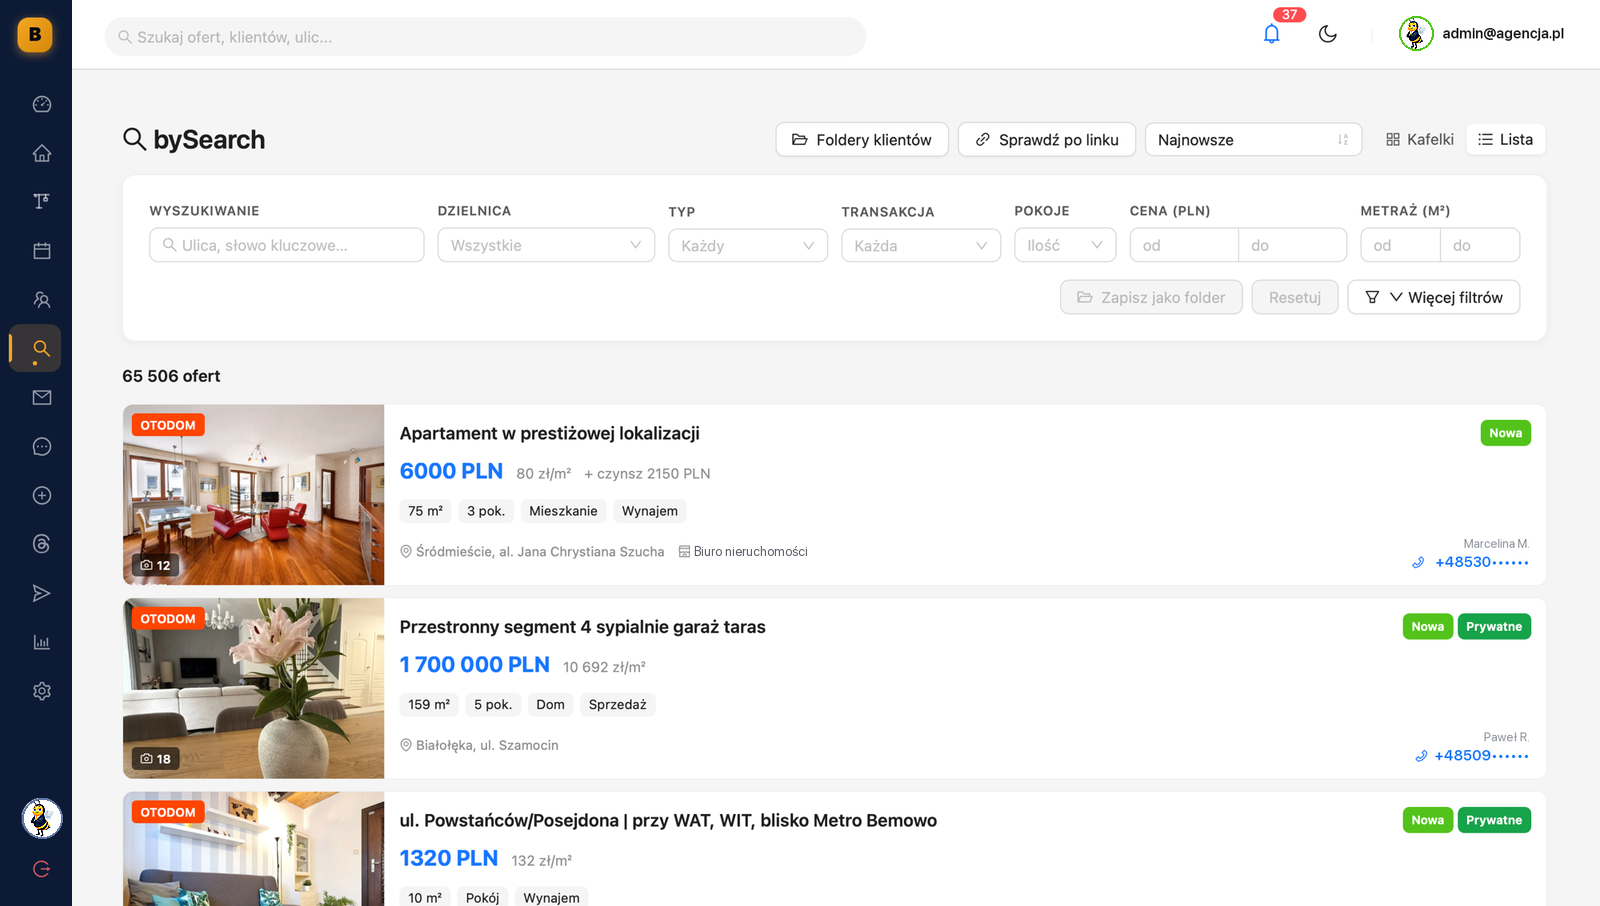Reveal phone number +48530 for Marcelina M.
This screenshot has width=1600, height=906.
click(x=1482, y=563)
